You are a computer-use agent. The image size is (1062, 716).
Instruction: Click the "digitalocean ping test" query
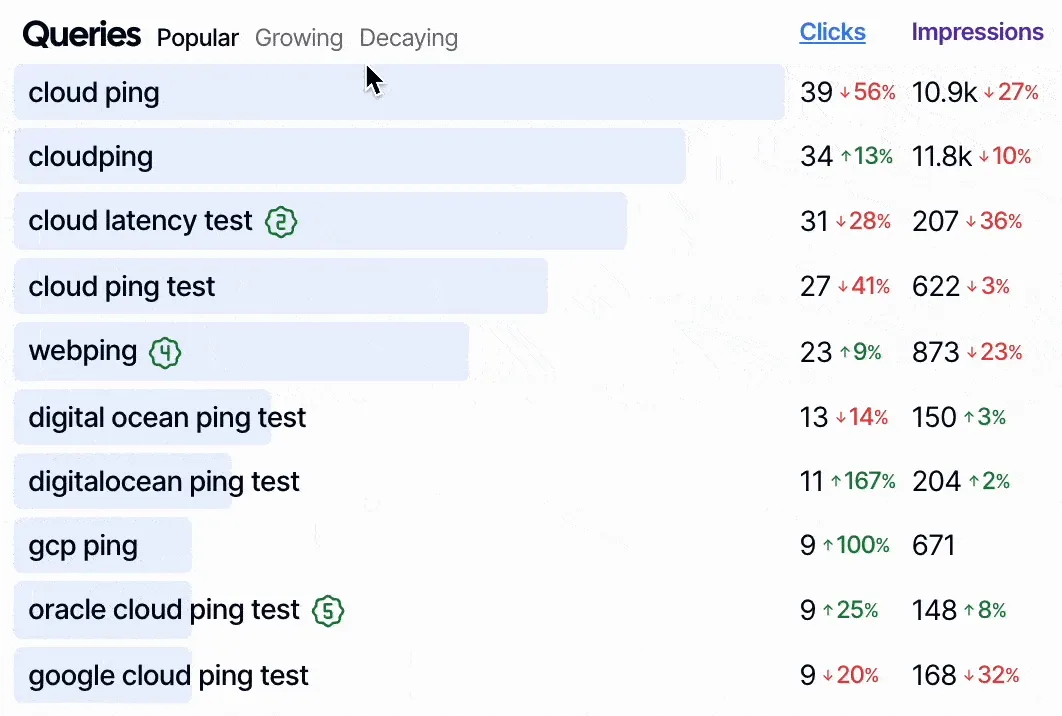[164, 482]
